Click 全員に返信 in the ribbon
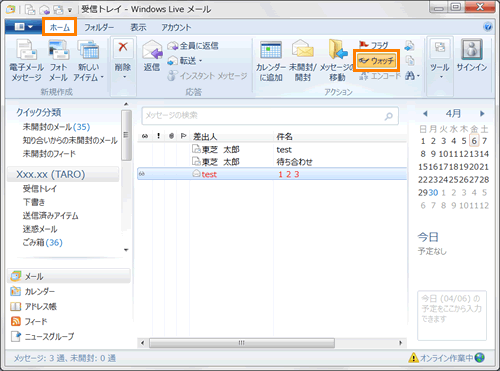The height and width of the screenshot is (371, 500). tap(193, 46)
